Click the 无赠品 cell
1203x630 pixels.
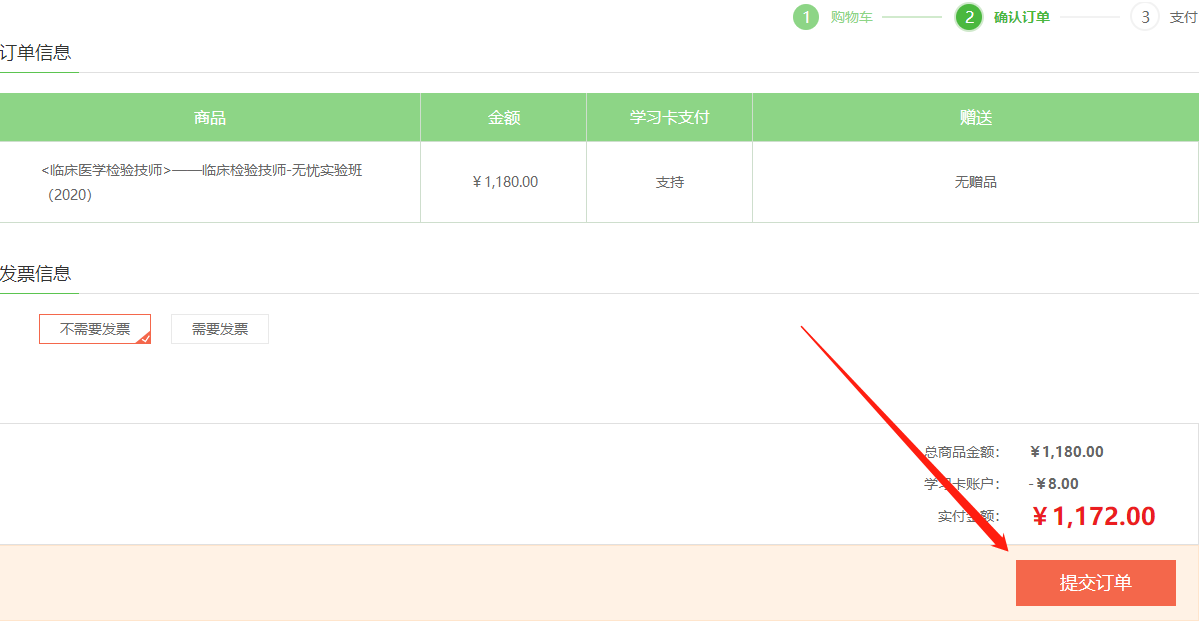pos(975,182)
